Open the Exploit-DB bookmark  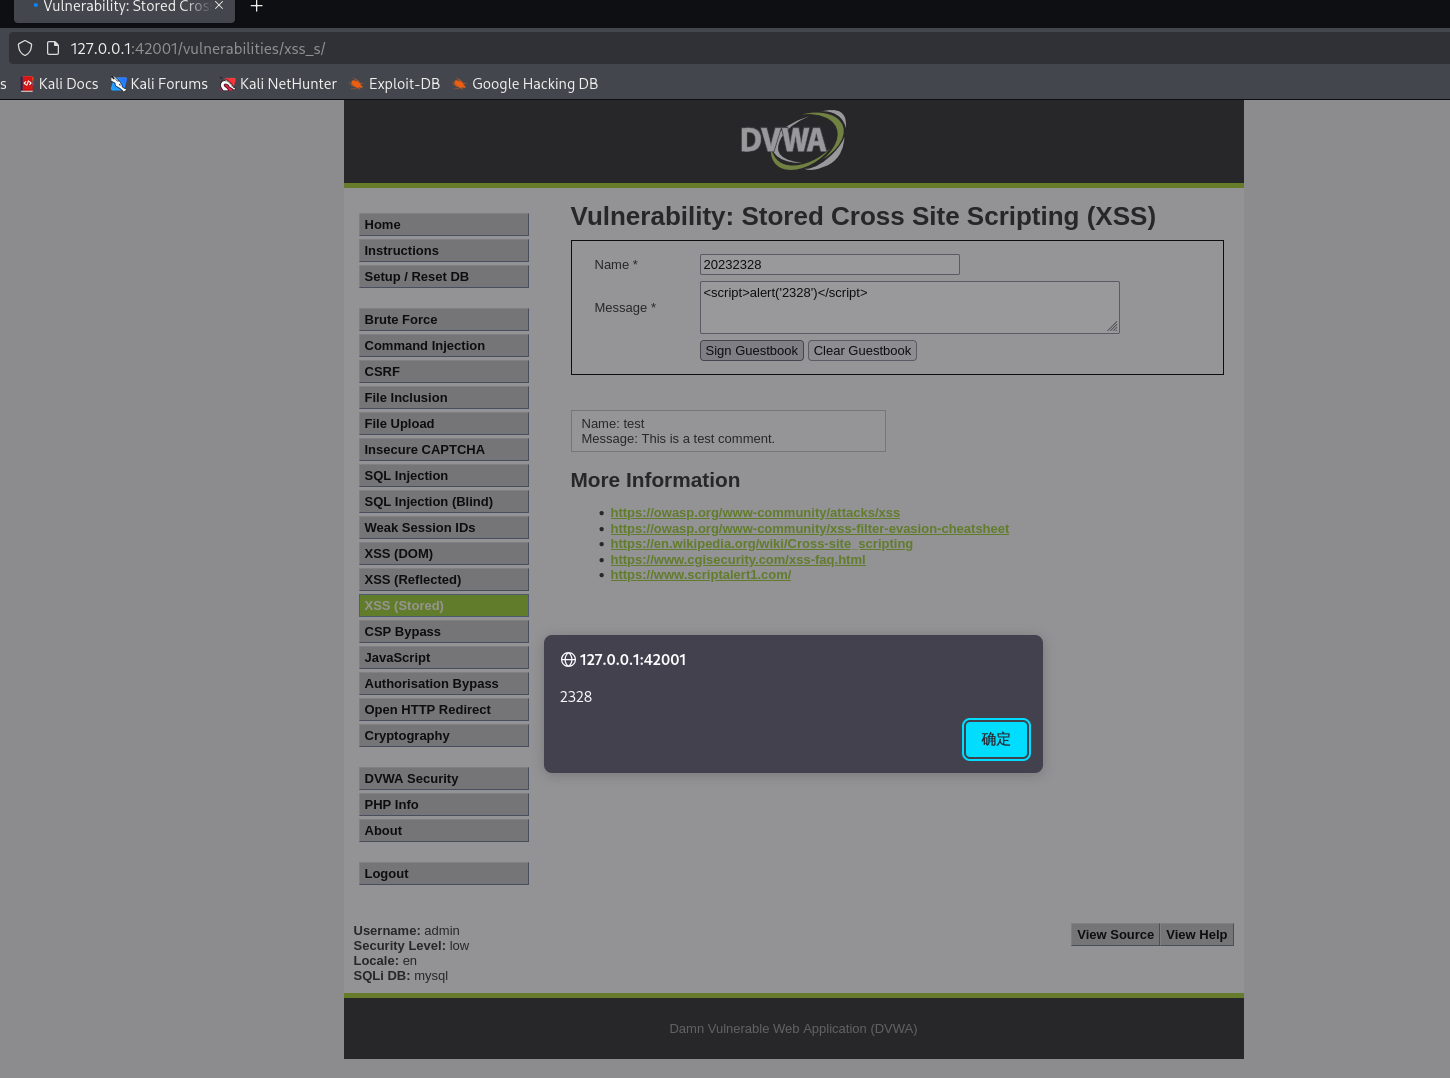click(394, 84)
